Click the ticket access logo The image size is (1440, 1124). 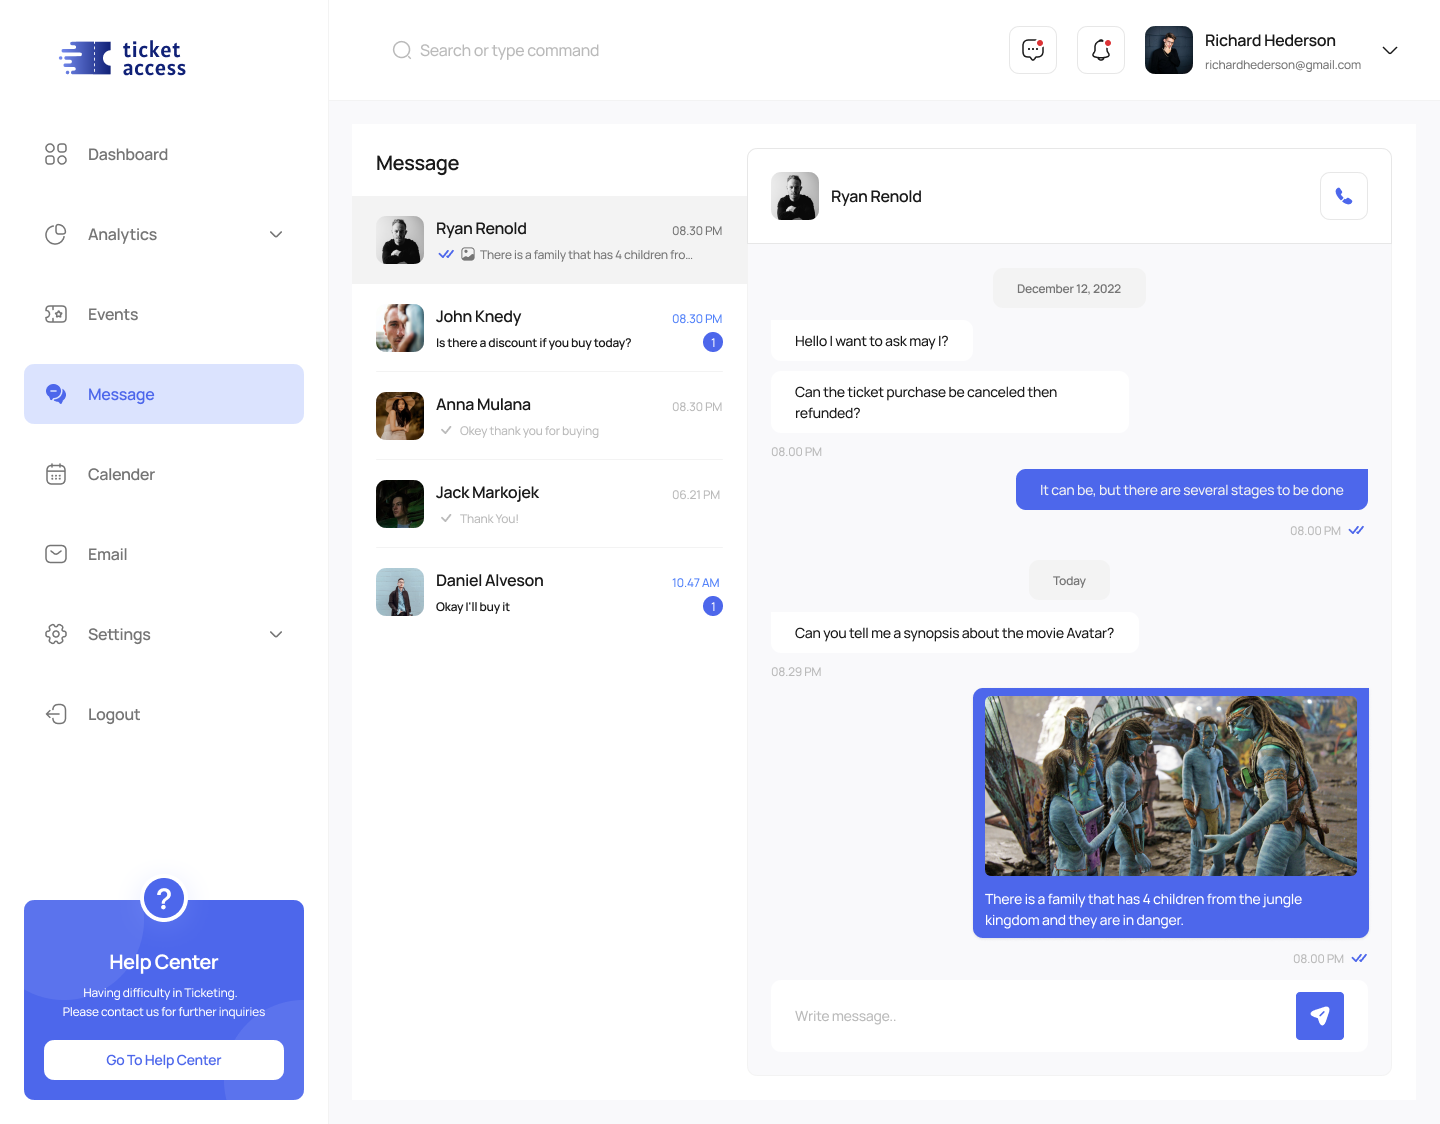pos(122,58)
